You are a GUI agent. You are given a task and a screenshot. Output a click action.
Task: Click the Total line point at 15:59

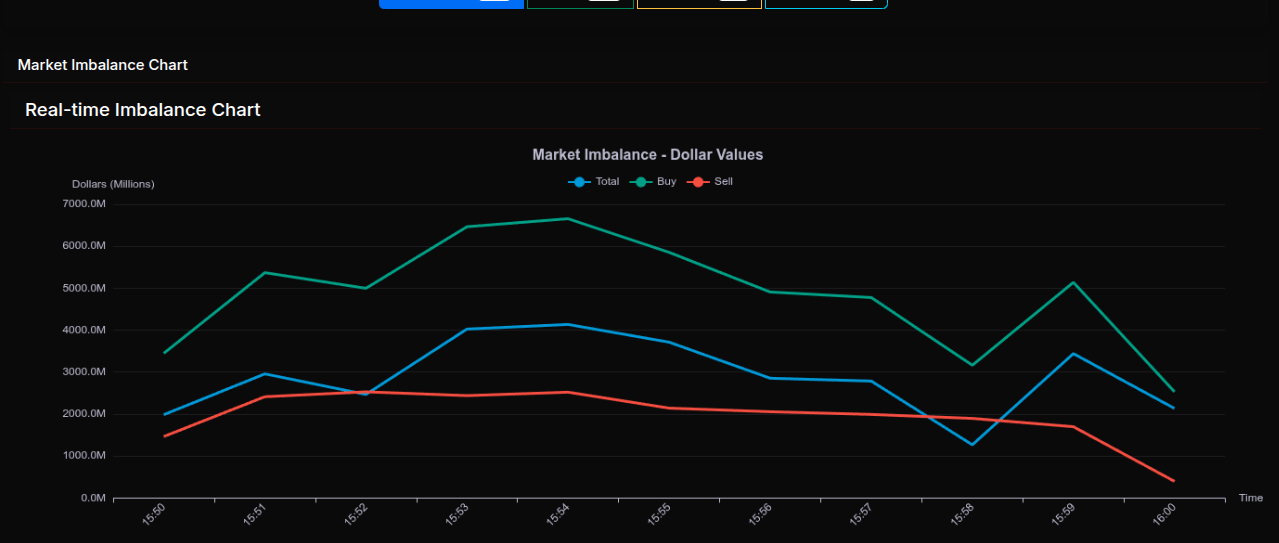tap(1073, 354)
